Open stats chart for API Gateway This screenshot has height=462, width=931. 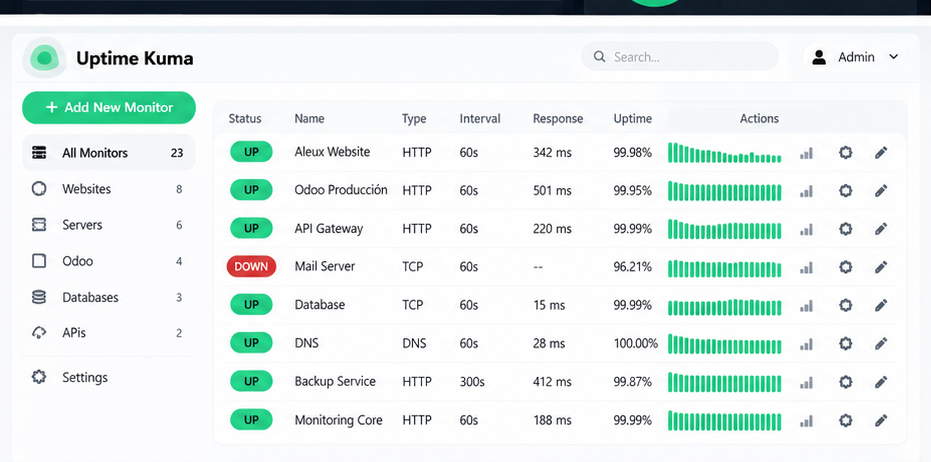[806, 229]
